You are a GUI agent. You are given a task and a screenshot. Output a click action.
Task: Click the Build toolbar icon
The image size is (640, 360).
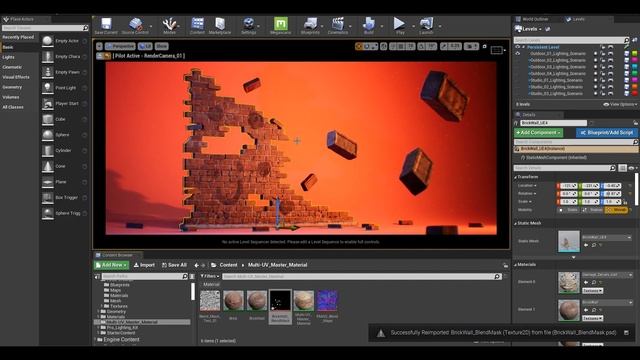(x=369, y=24)
